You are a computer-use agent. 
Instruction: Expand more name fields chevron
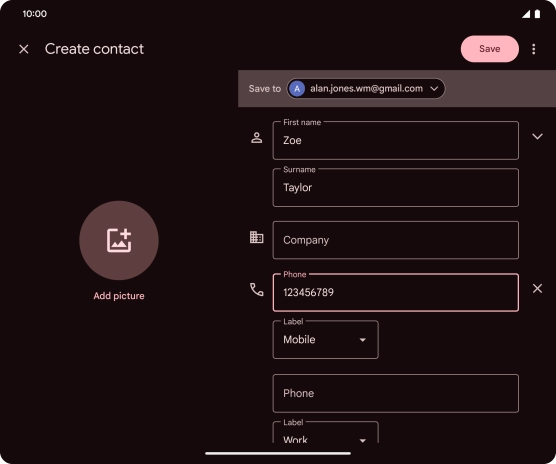[537, 136]
